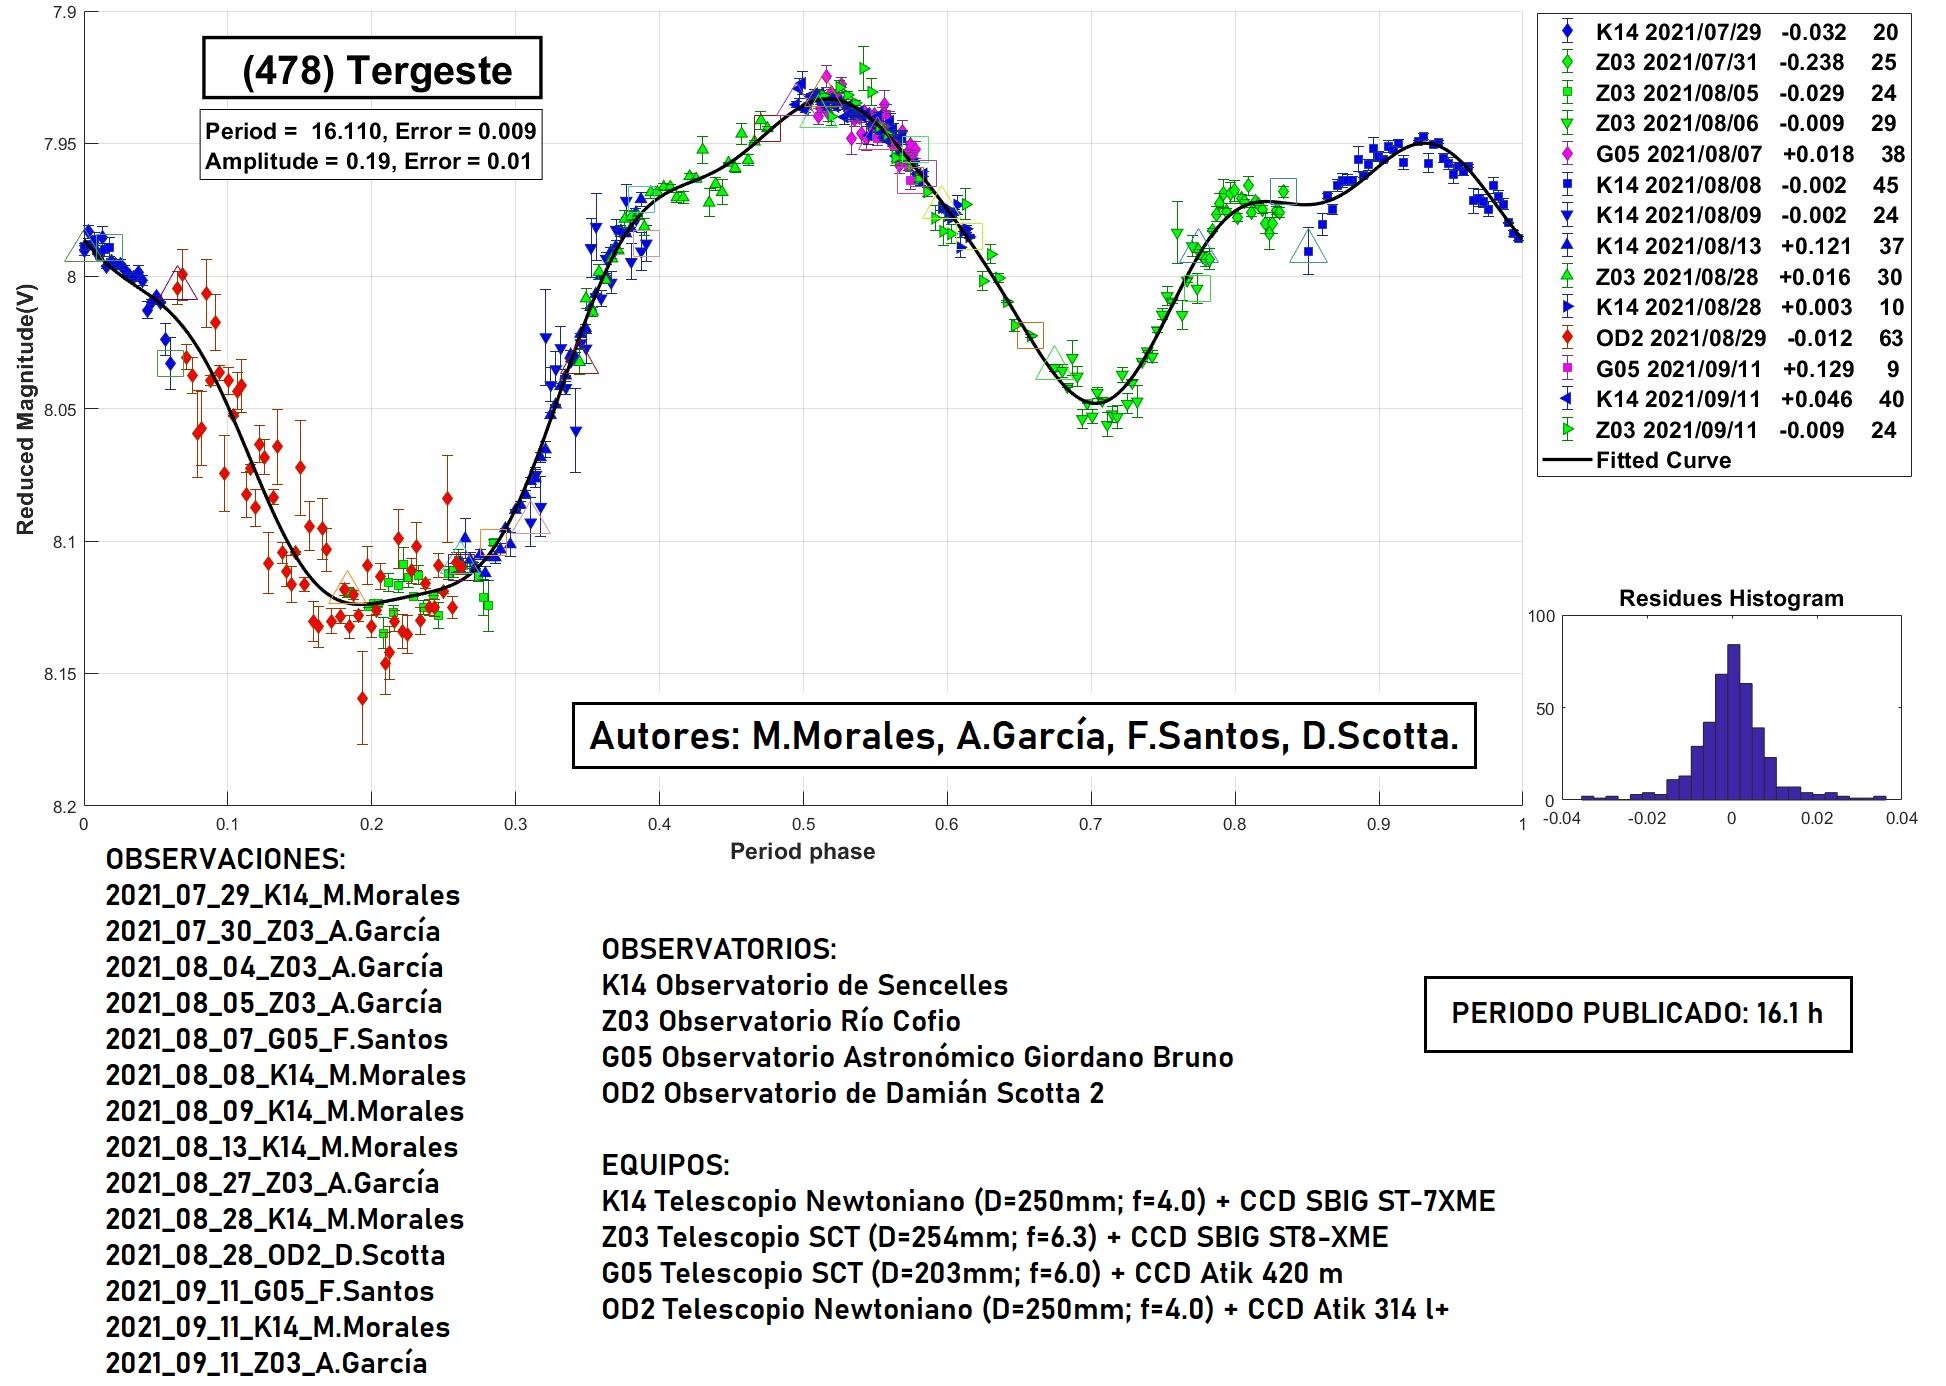Image resolution: width=1946 pixels, height=1386 pixels.
Task: Click the (478) Tergeste title box
Action: click(x=372, y=69)
